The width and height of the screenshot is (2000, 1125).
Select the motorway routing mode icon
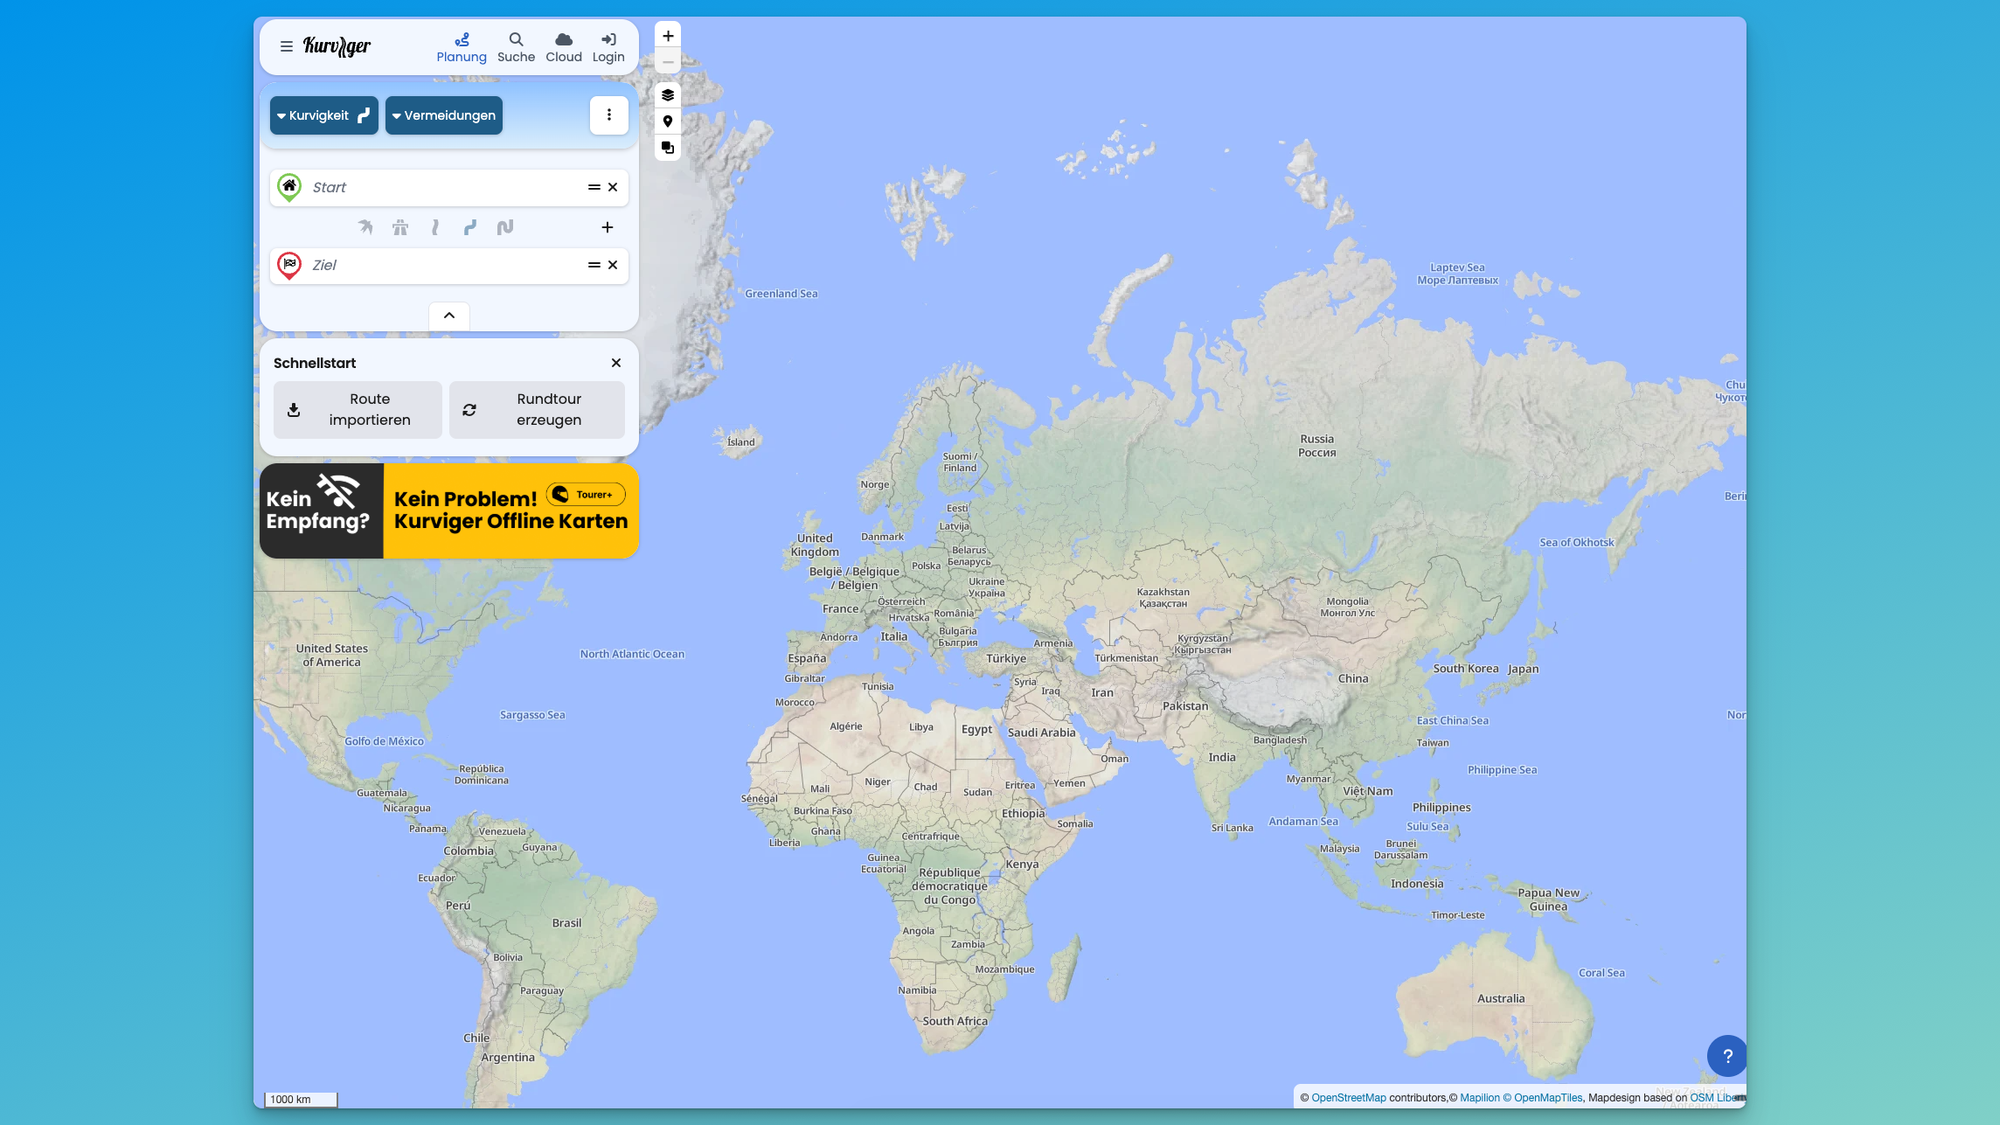pyautogui.click(x=400, y=228)
